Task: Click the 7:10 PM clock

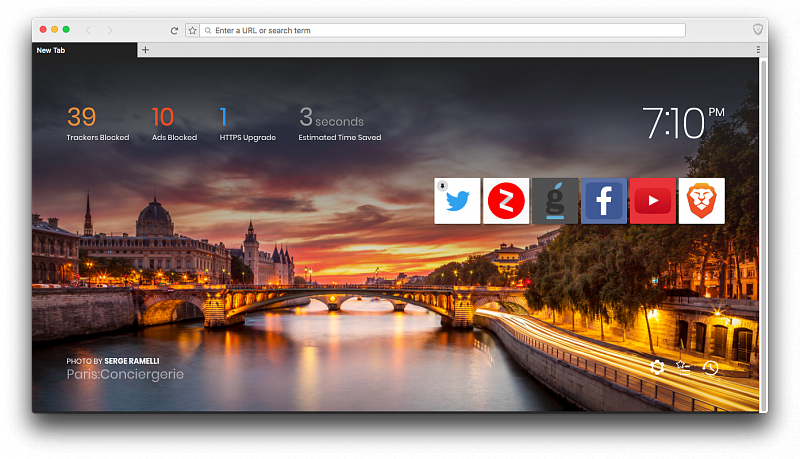Action: click(684, 123)
